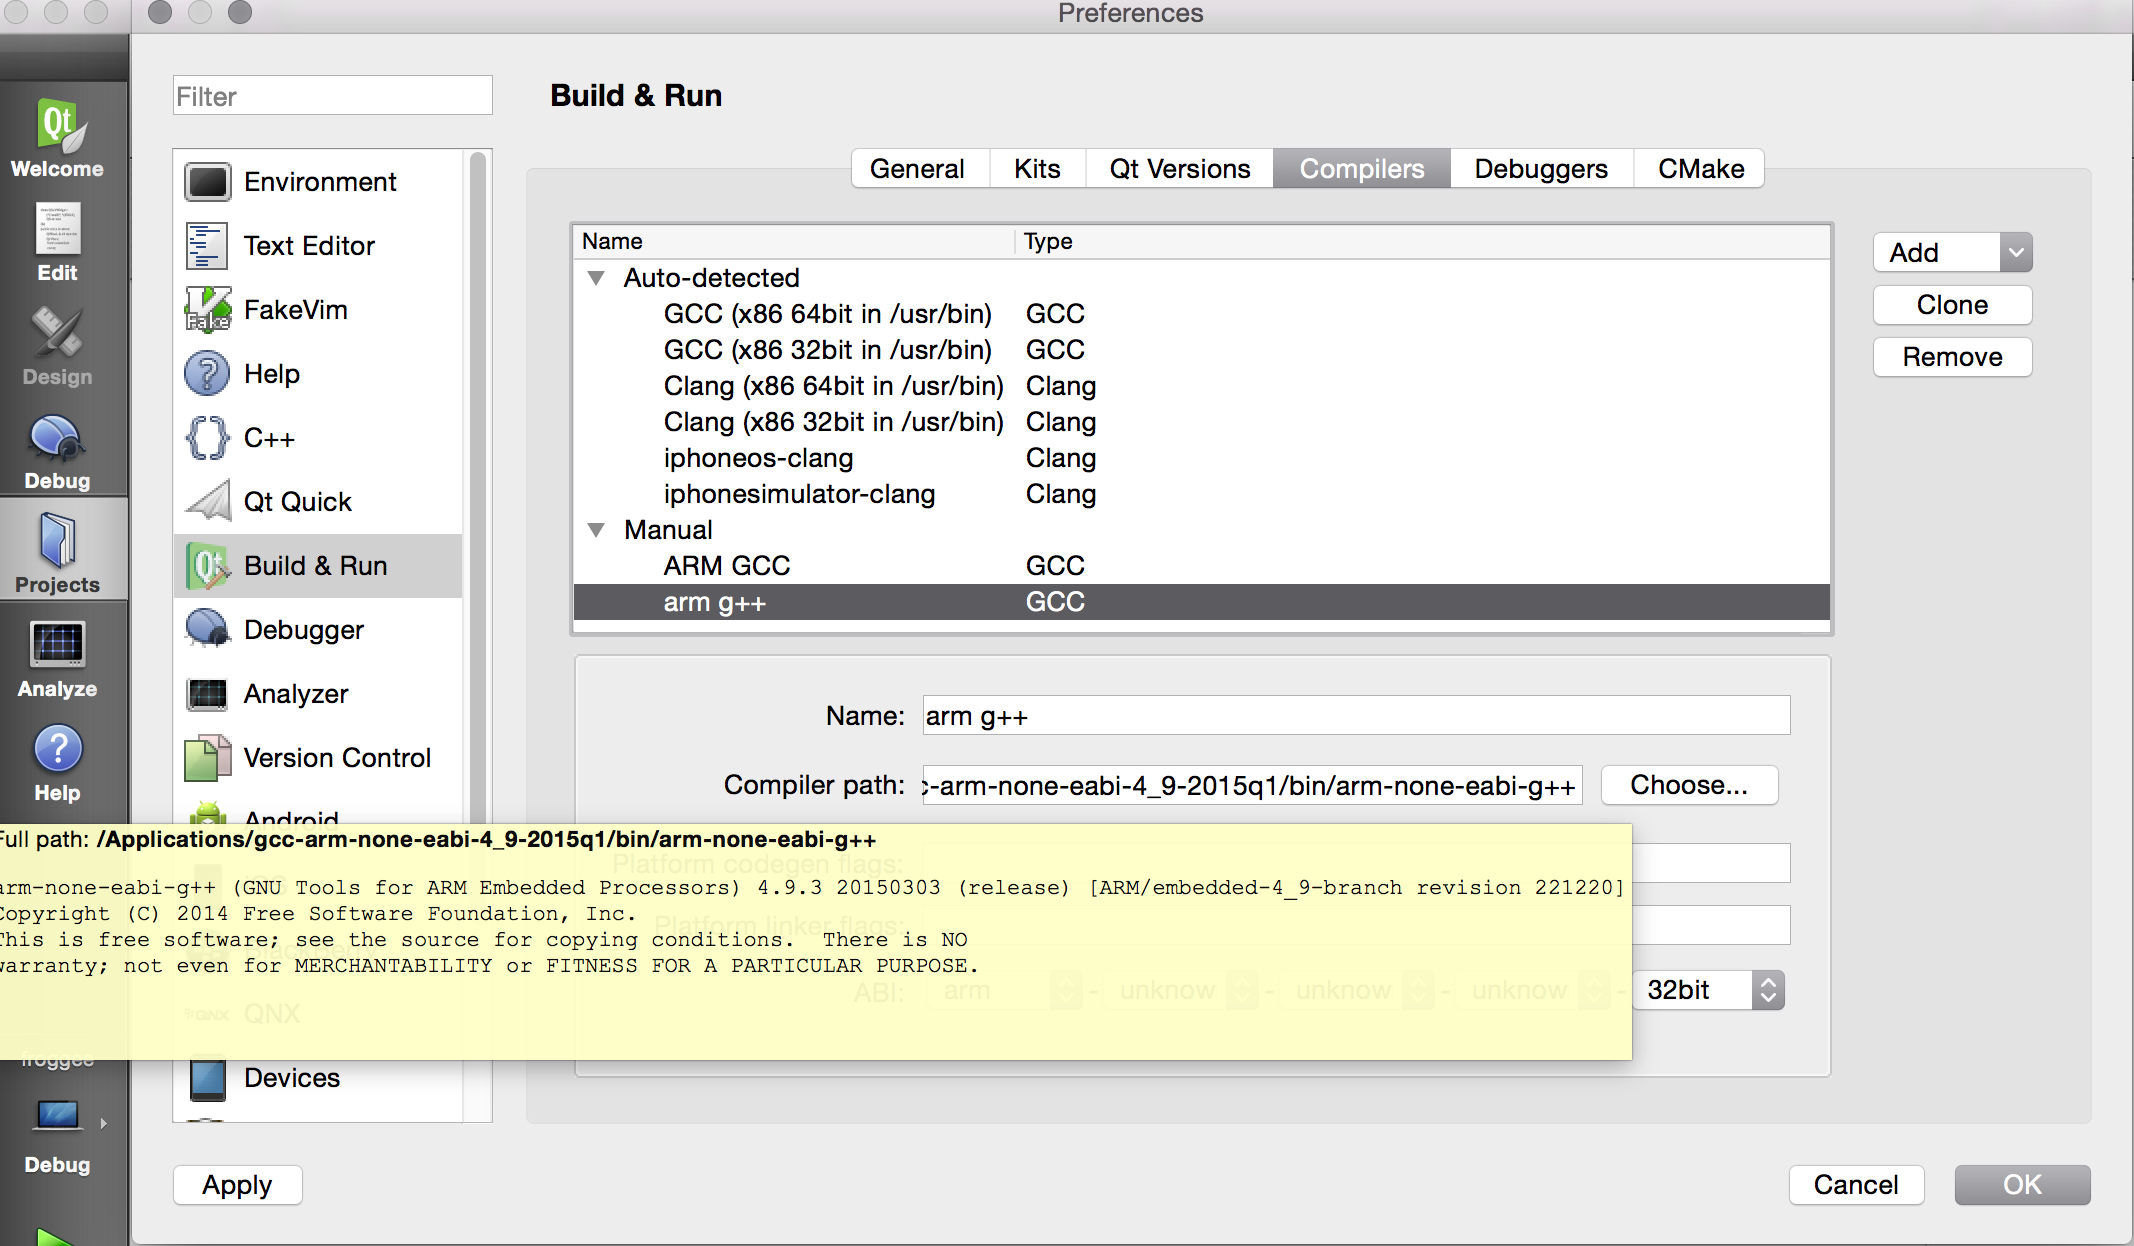This screenshot has height=1246, width=2134.
Task: Select the FakeVim settings category
Action: [x=318, y=310]
